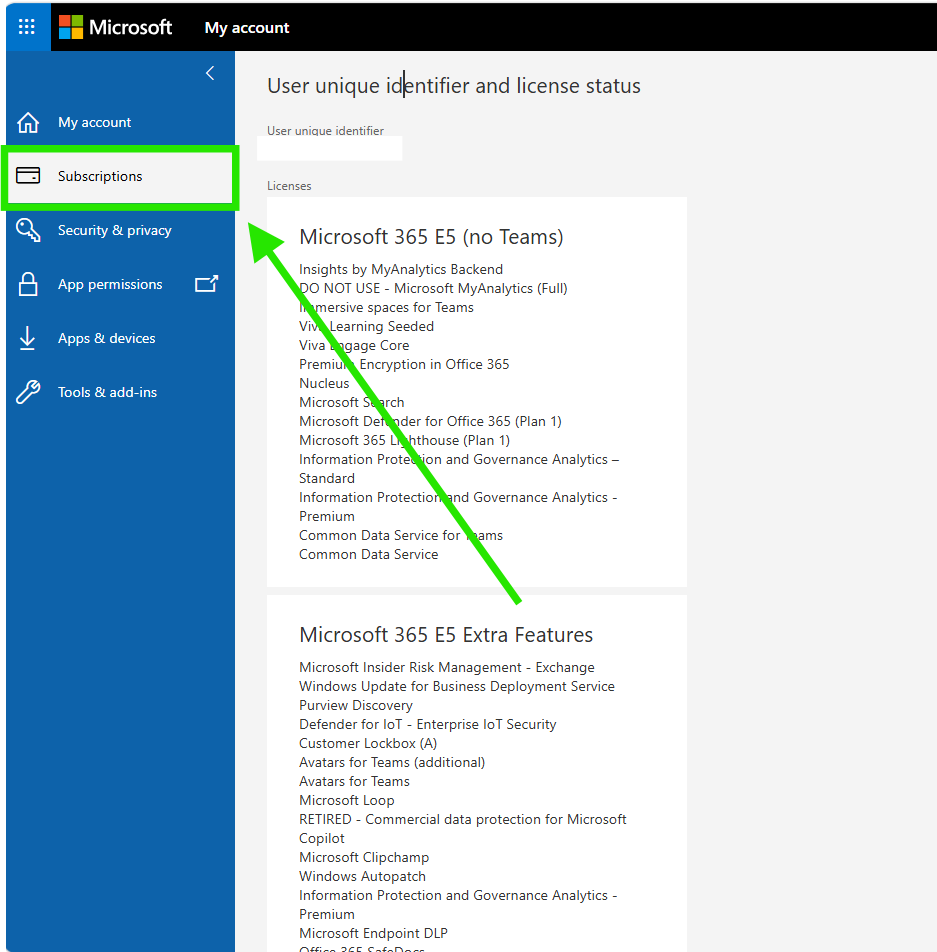This screenshot has height=952, width=937.
Task: Click 'Microsoft Clipchamp' entry
Action: point(364,857)
